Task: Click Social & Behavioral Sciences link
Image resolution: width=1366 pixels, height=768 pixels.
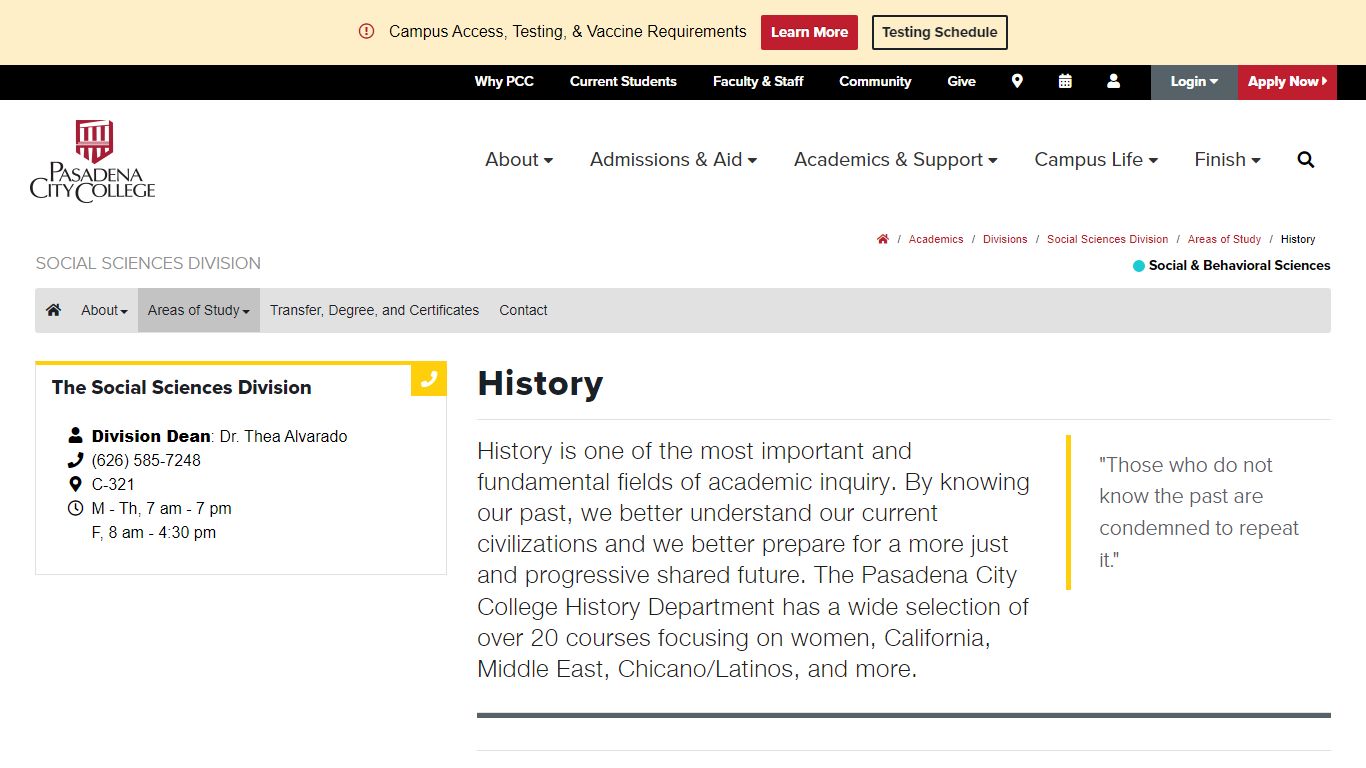Action: pyautogui.click(x=1239, y=266)
